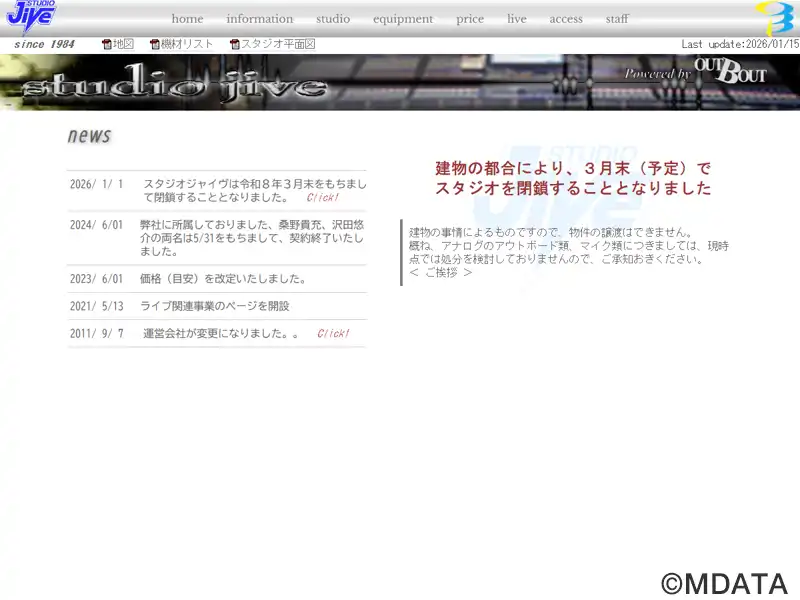Click the Last update date text
800x600 pixels.
pyautogui.click(x=740, y=44)
